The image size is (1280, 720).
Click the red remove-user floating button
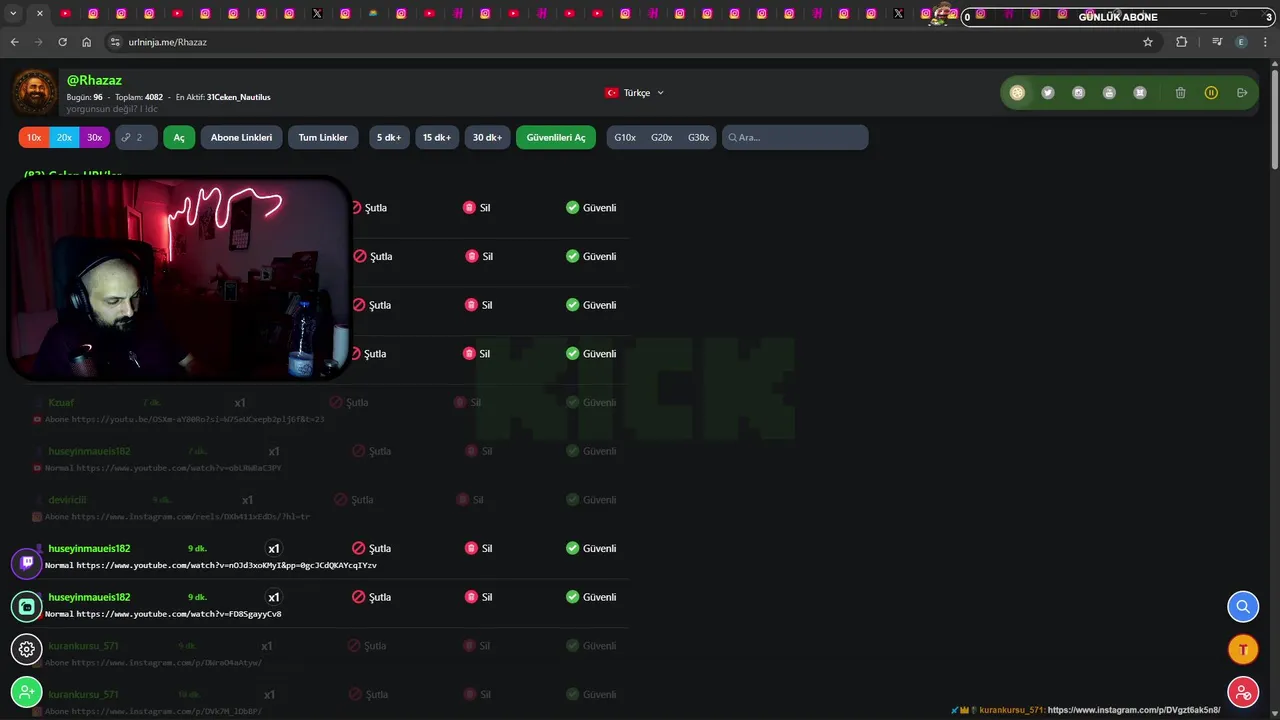1243,692
